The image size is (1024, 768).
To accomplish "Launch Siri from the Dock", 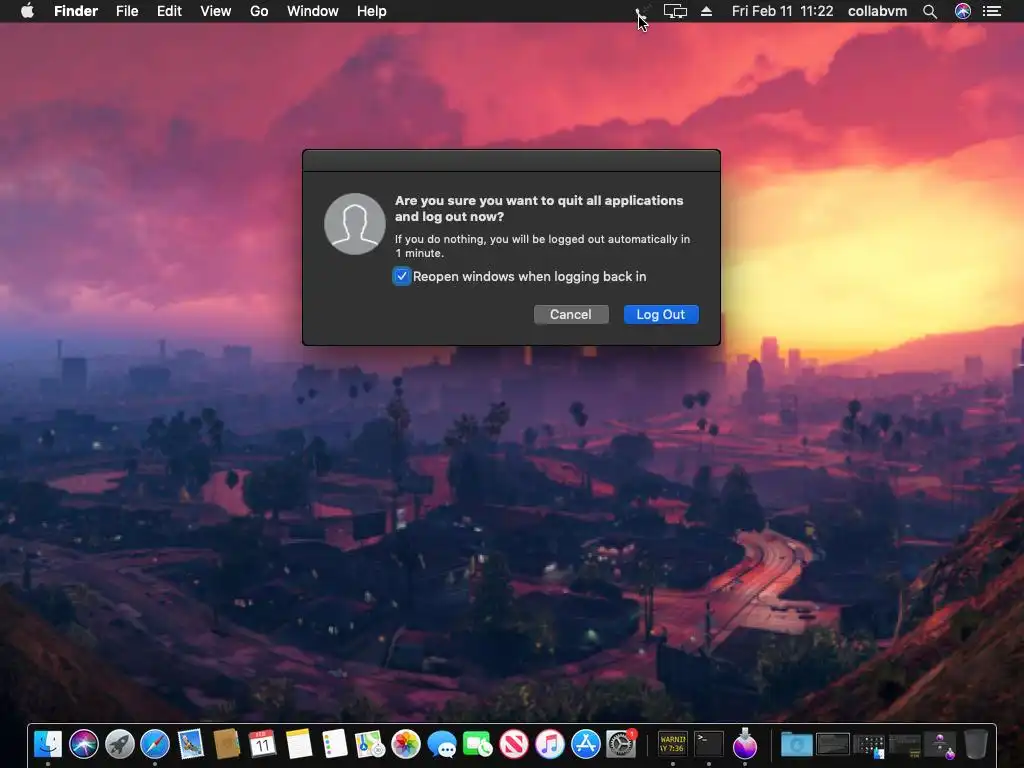I will point(84,744).
